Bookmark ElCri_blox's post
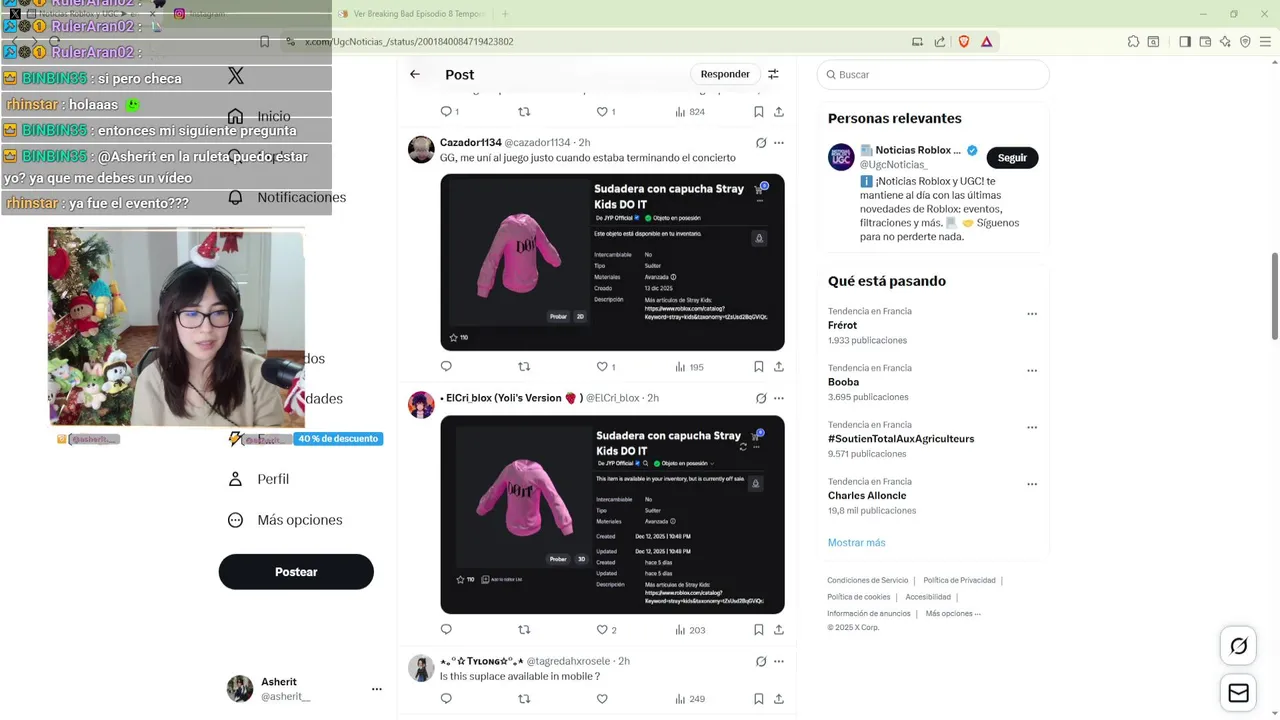Viewport: 1280px width, 720px height. coord(759,630)
